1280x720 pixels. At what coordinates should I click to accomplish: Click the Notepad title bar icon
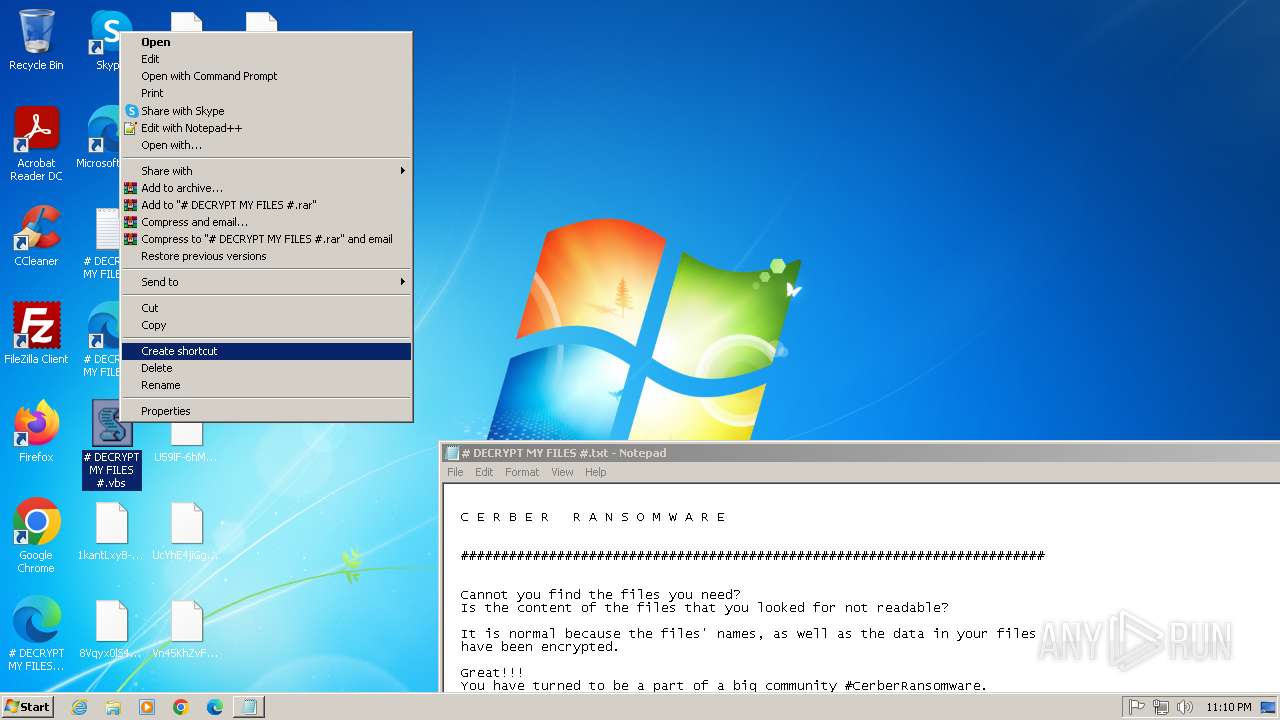(452, 453)
